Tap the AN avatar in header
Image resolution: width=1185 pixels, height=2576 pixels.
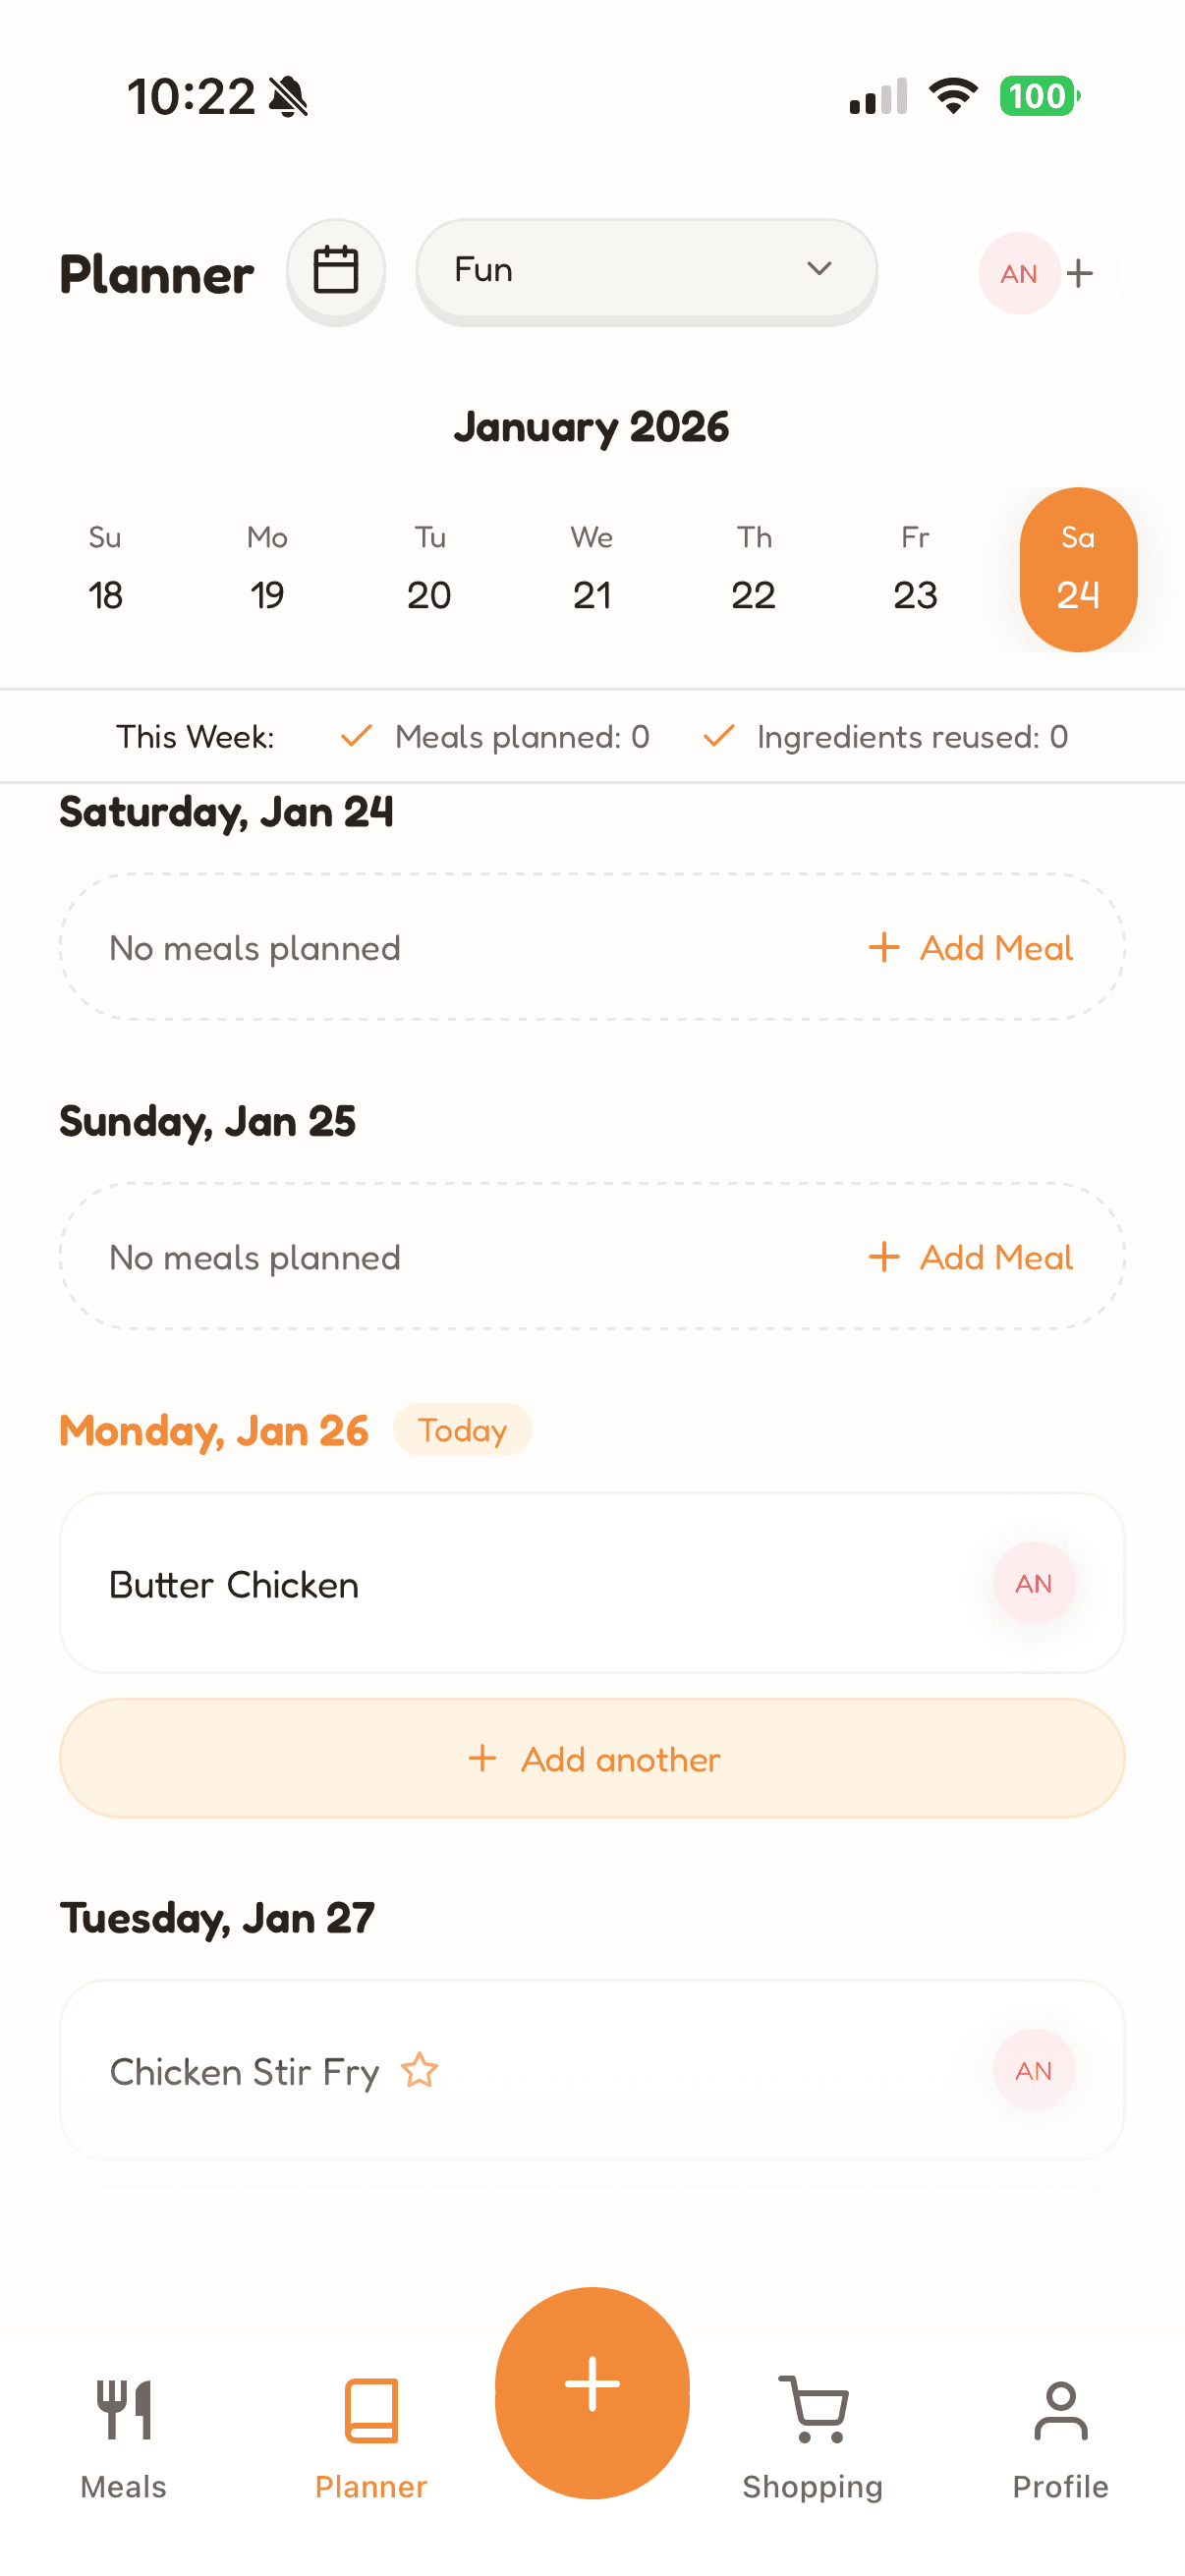(x=1018, y=273)
